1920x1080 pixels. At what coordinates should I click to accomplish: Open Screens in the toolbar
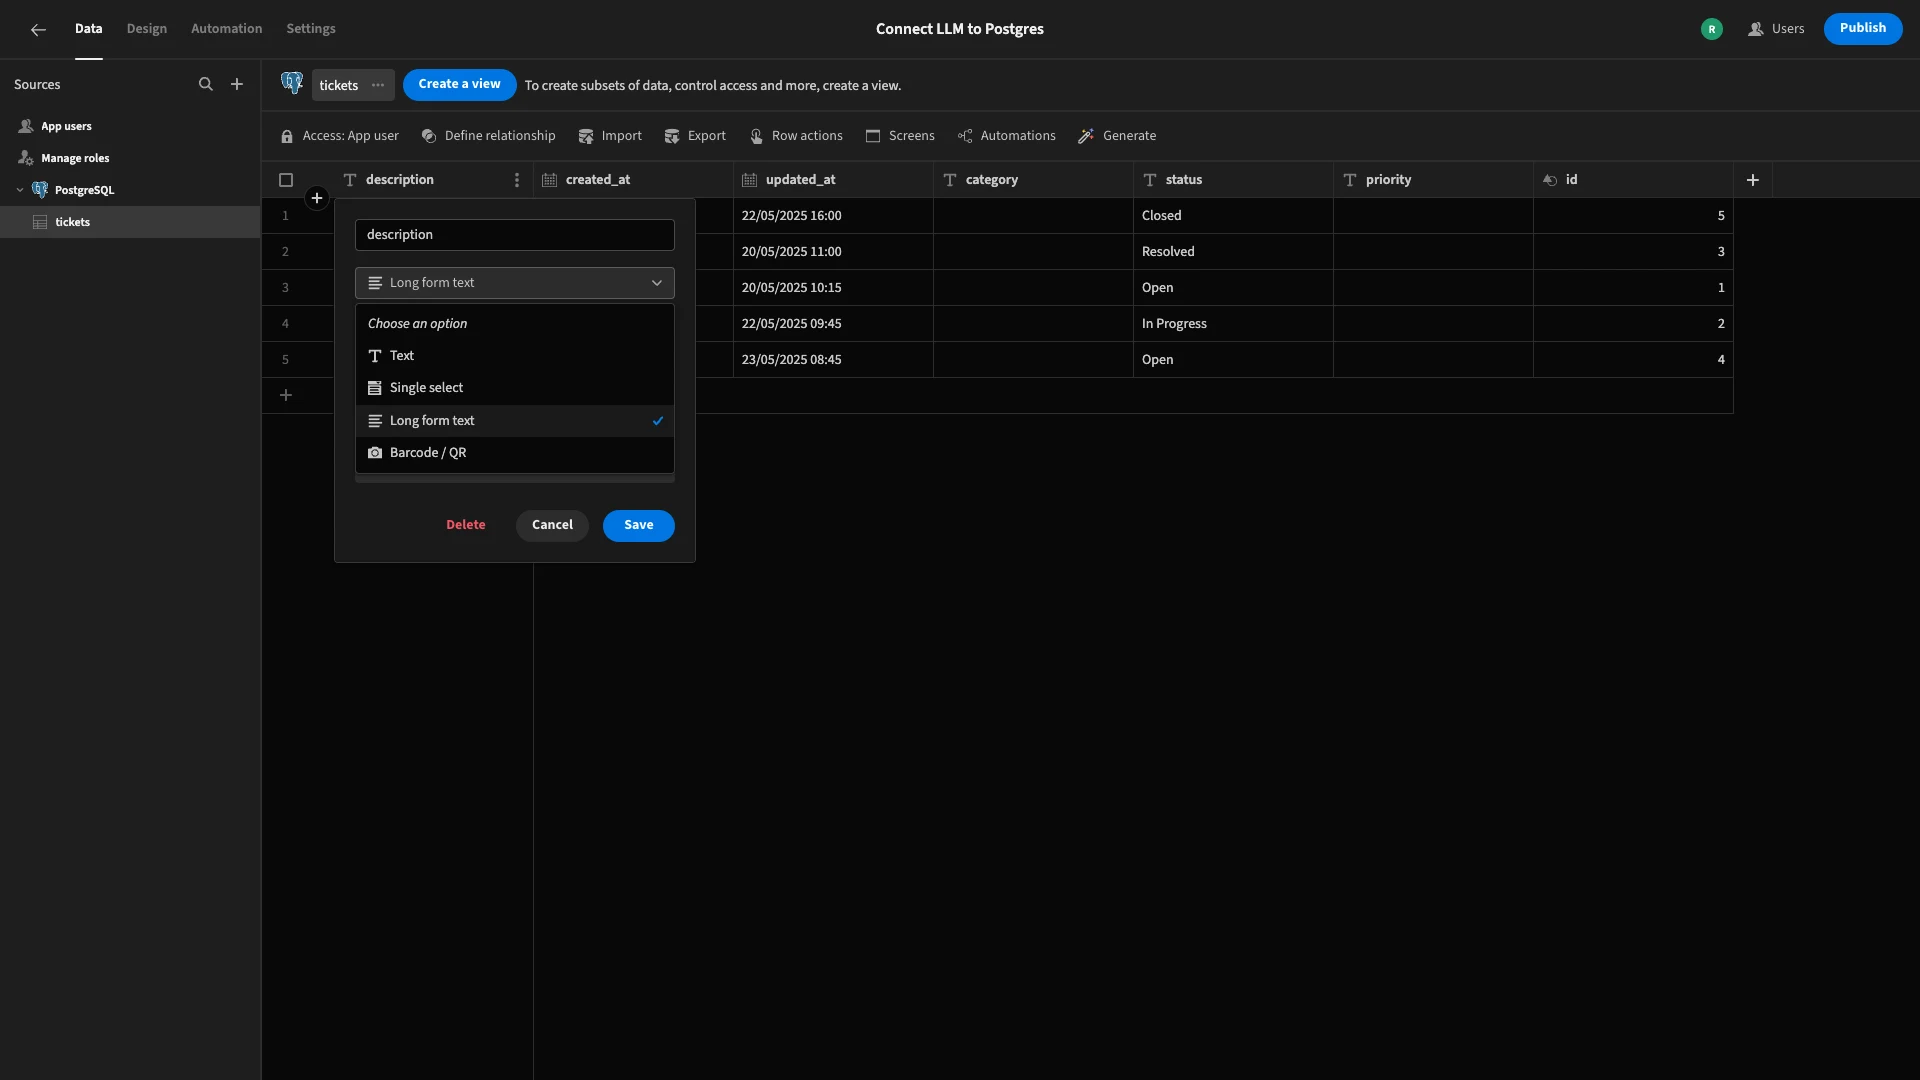(900, 136)
